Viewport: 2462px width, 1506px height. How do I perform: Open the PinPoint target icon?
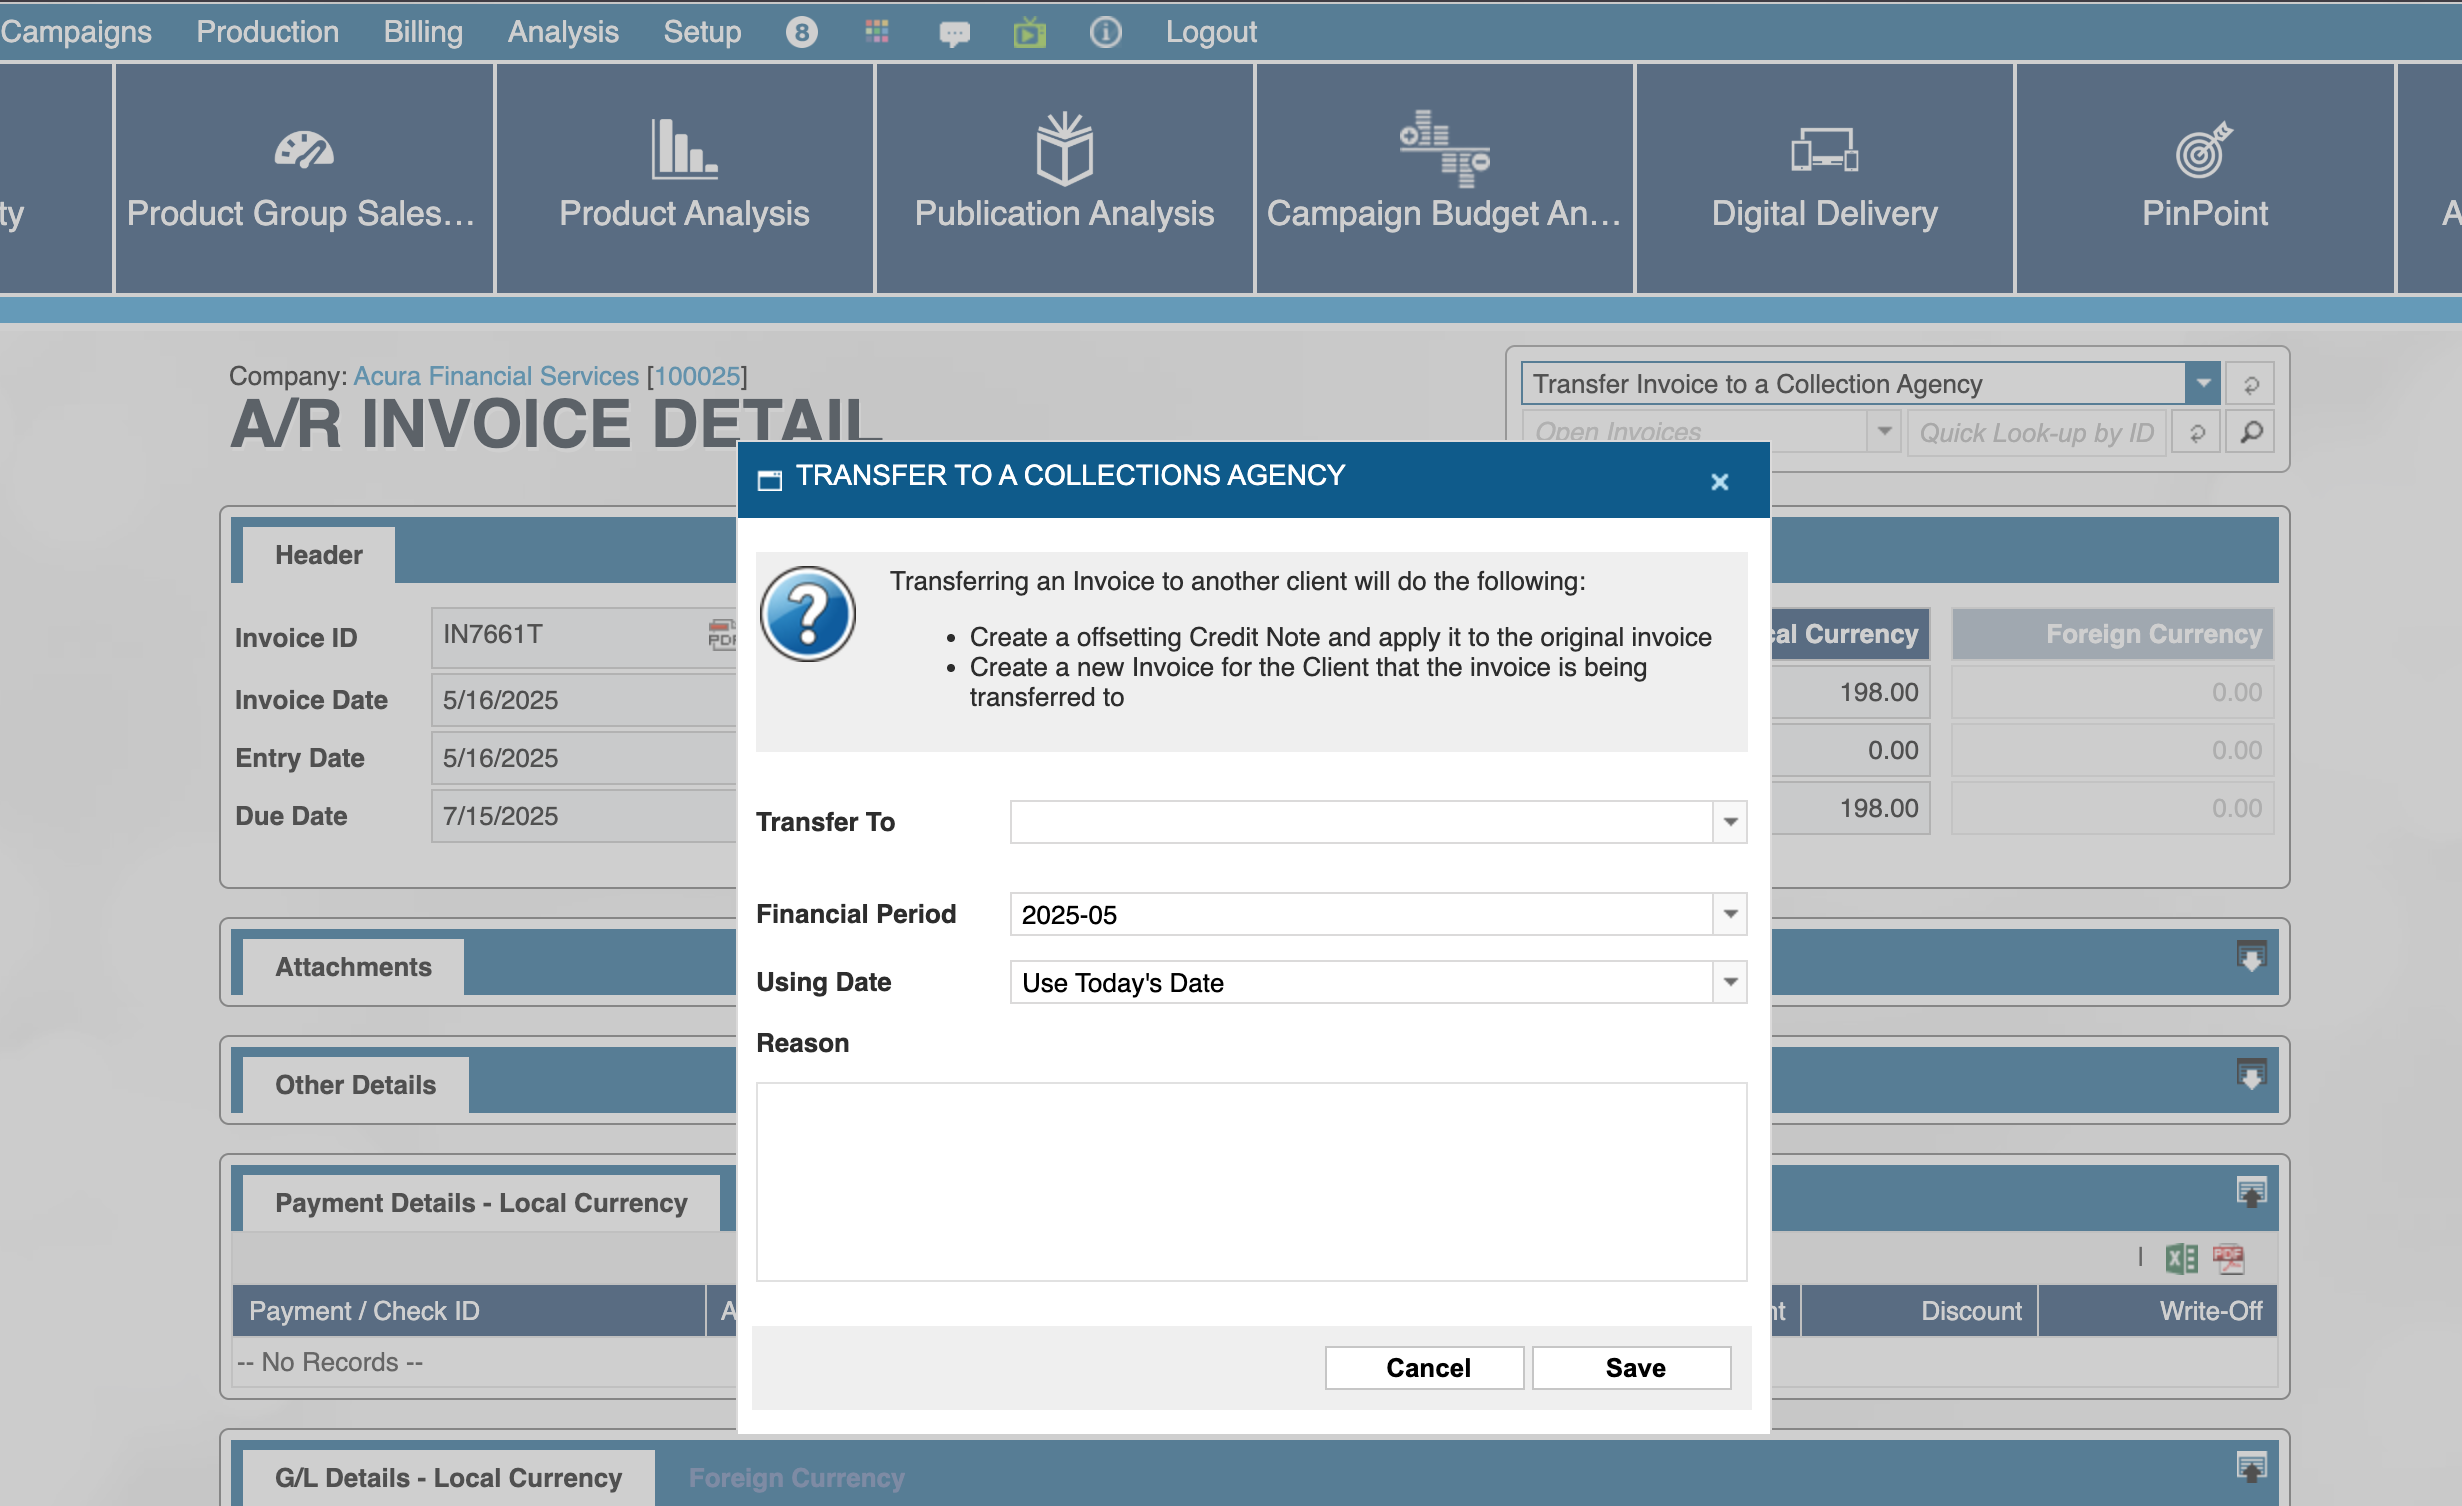click(2204, 150)
